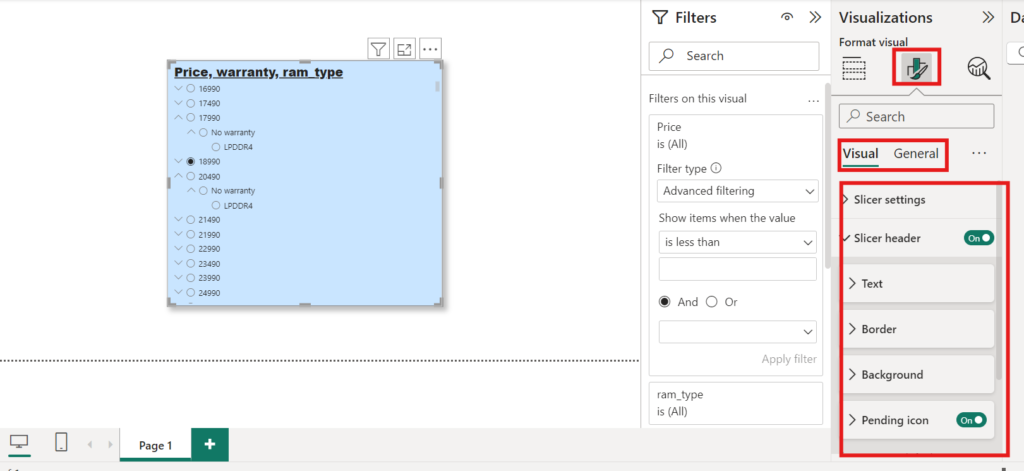Open the Analytics magnifier icon

tap(979, 68)
